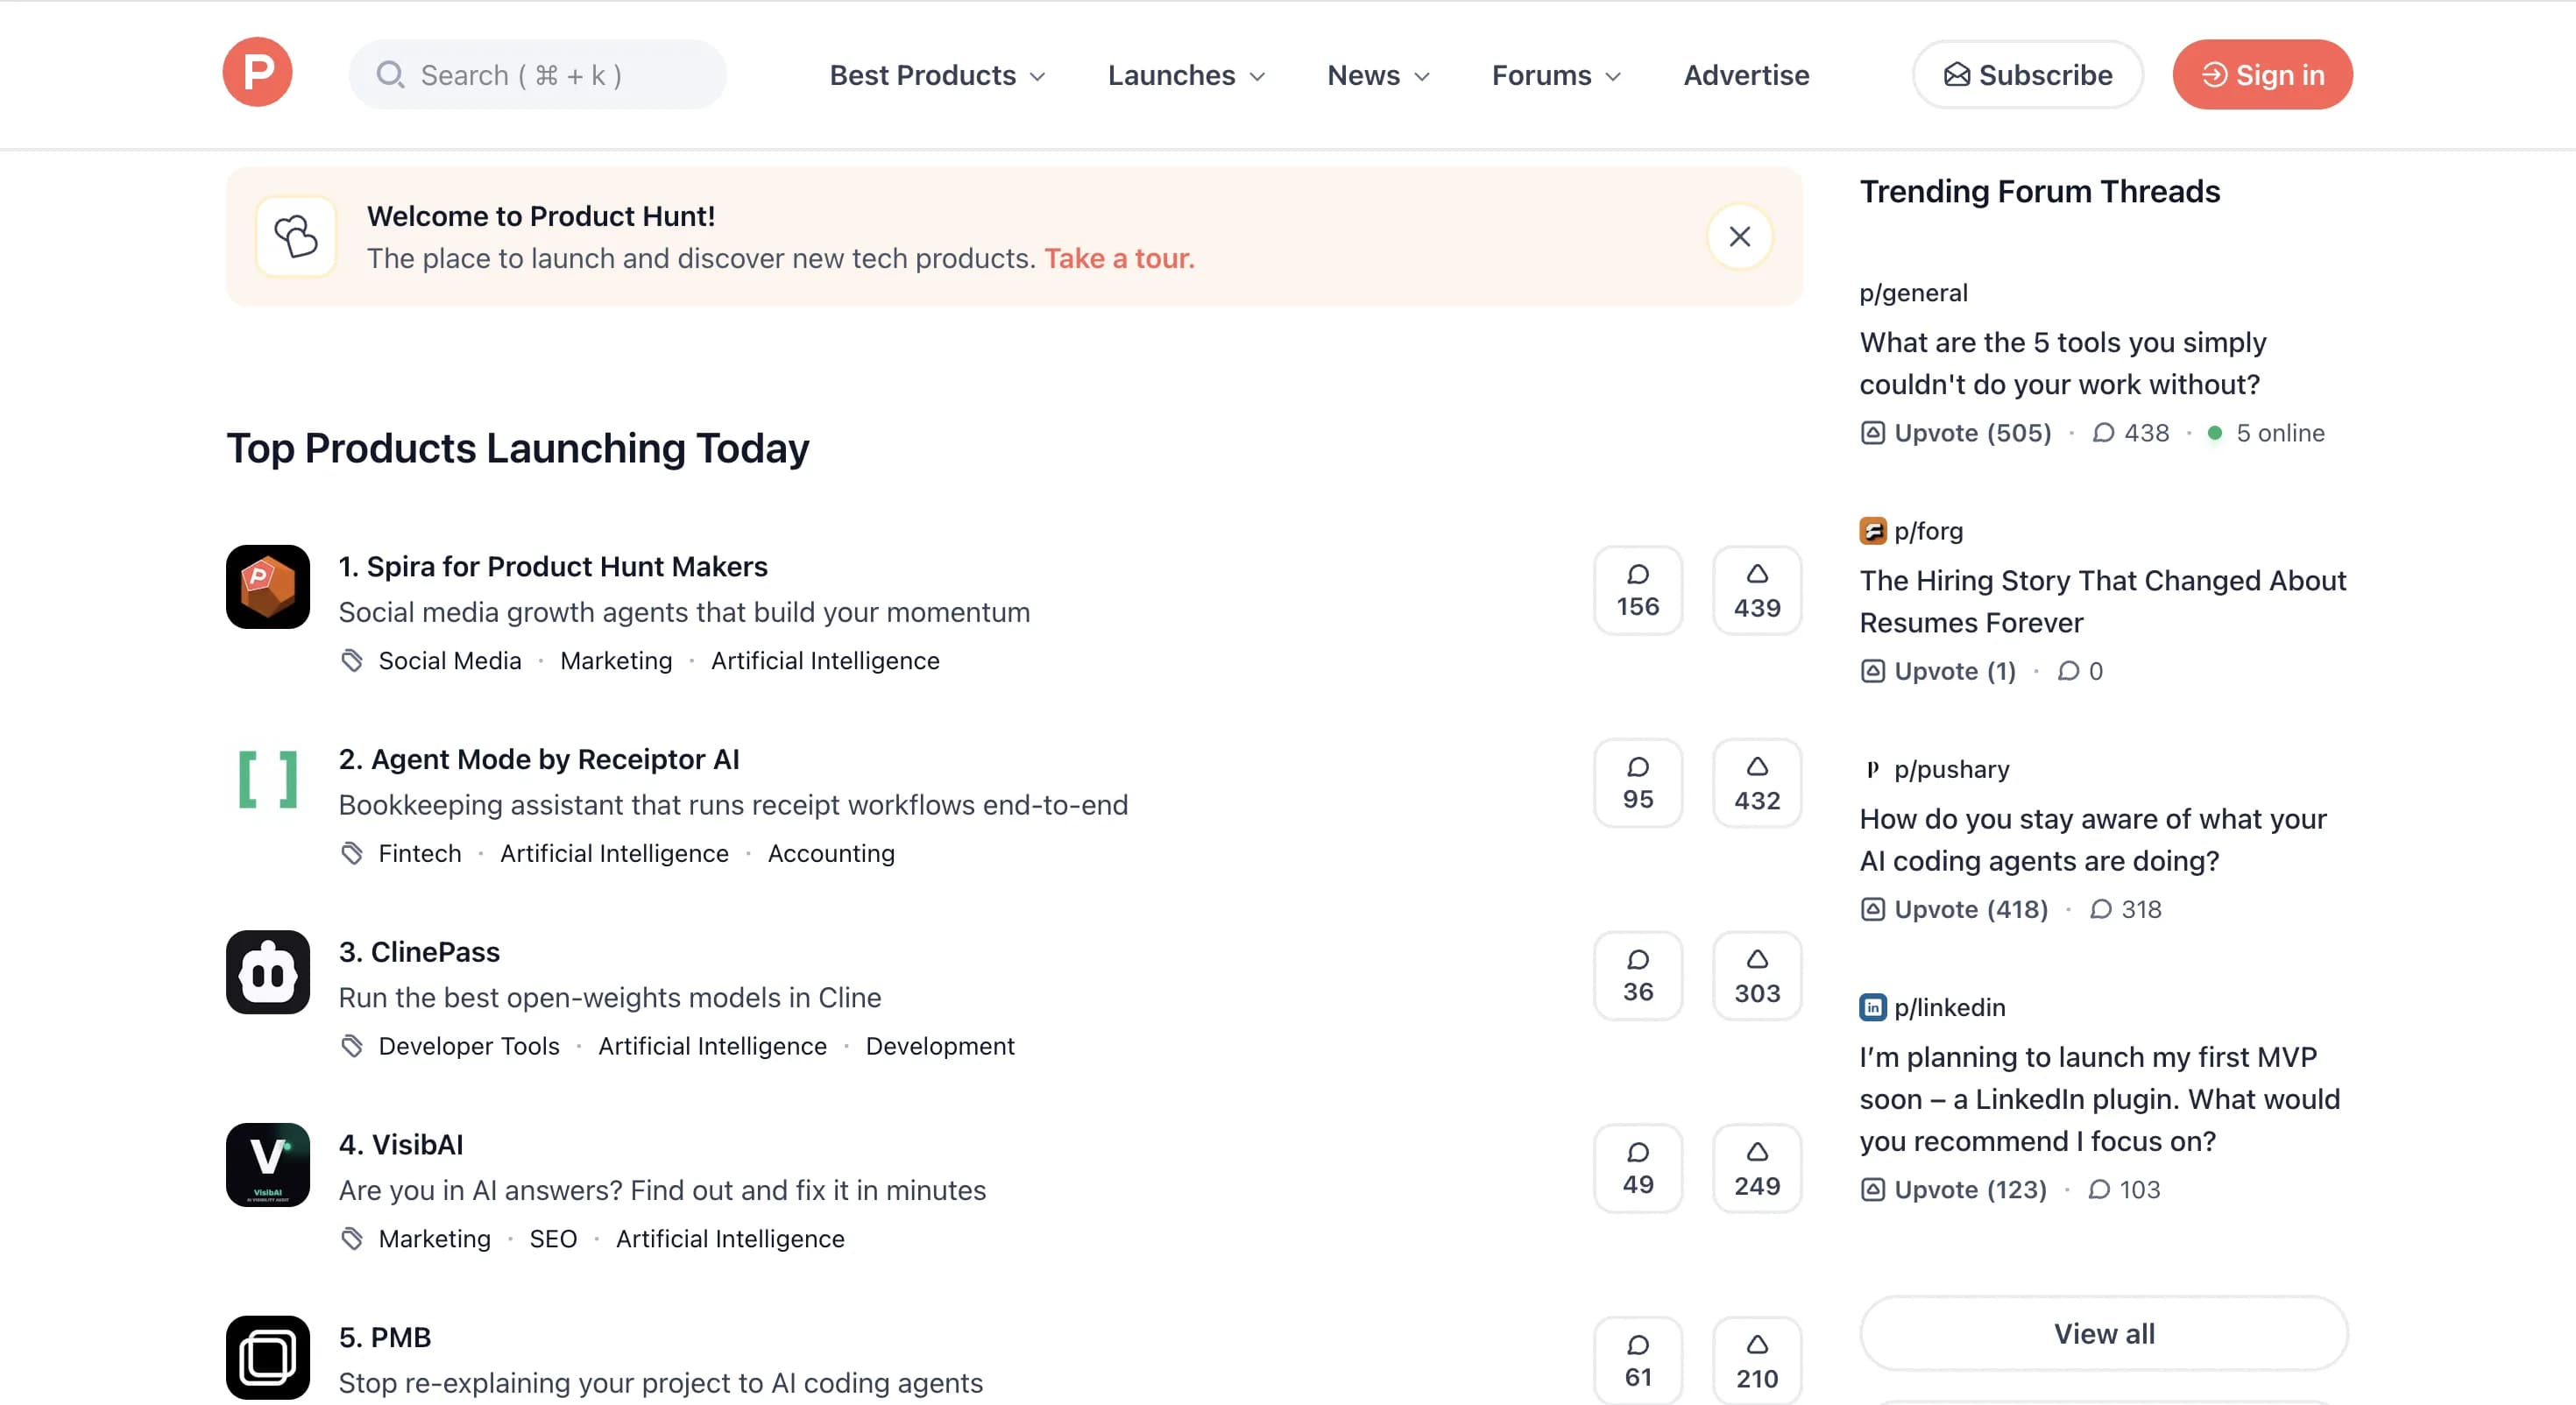This screenshot has height=1405, width=2576.
Task: Click the Sign in button
Action: [2262, 75]
